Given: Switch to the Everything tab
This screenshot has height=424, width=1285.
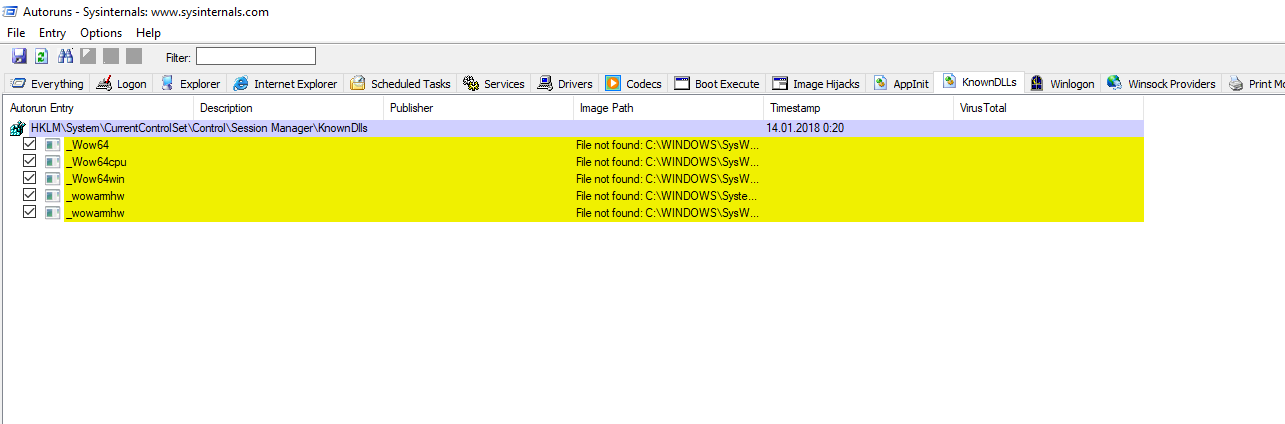Looking at the screenshot, I should tap(46, 84).
